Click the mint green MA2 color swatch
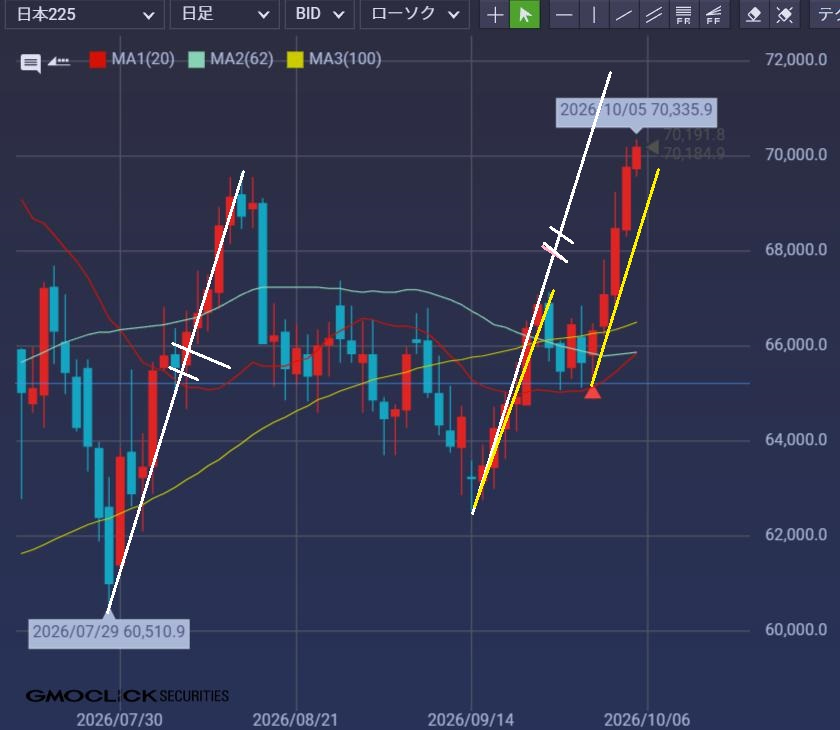Viewport: 840px width, 730px height. (196, 59)
